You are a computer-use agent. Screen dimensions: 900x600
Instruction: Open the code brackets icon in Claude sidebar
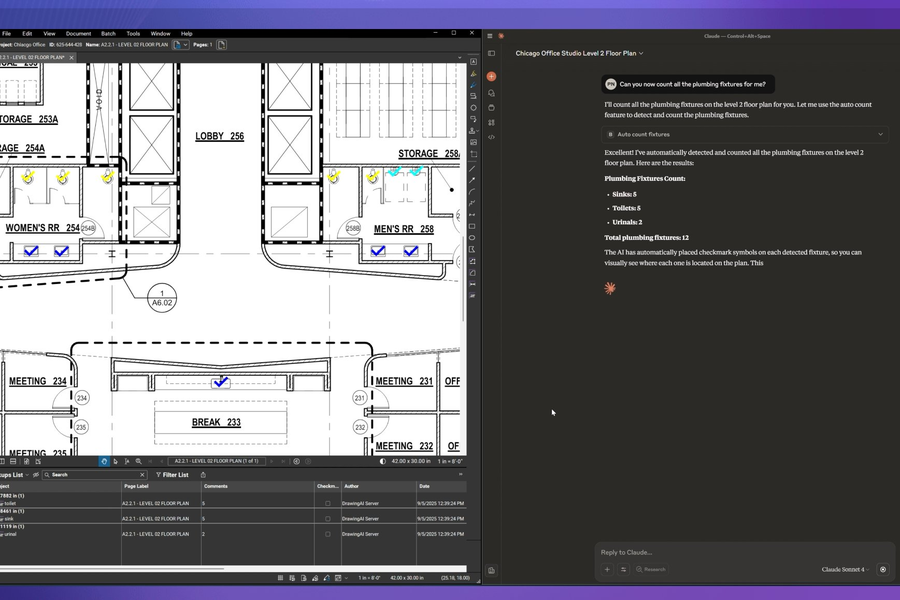[x=491, y=137]
